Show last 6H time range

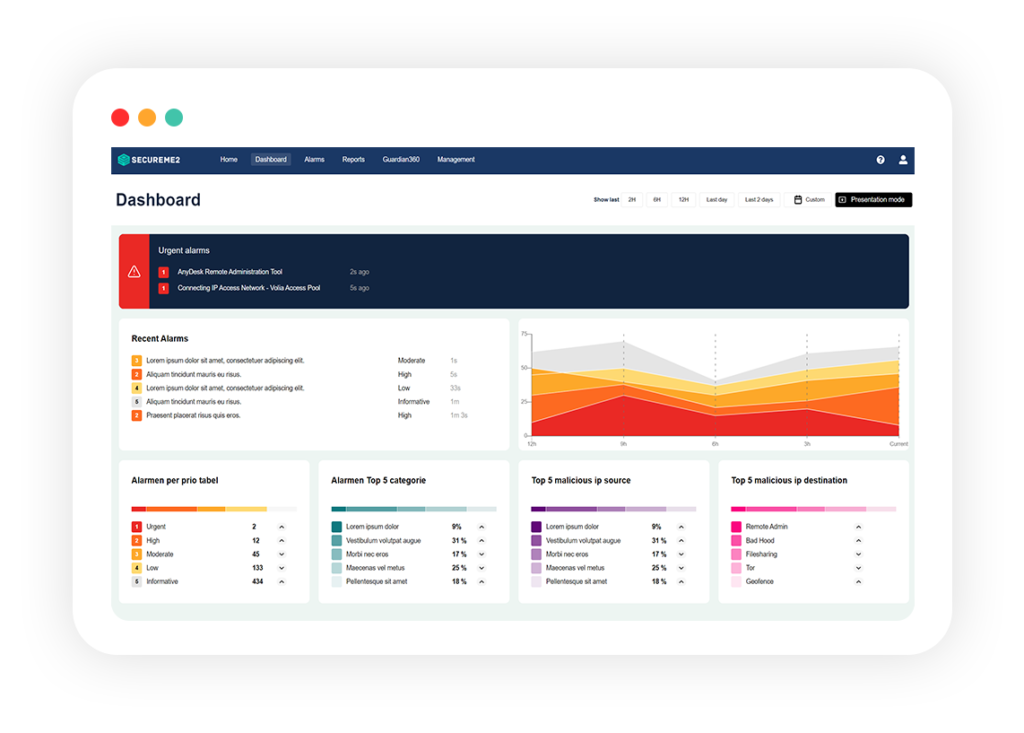(657, 200)
